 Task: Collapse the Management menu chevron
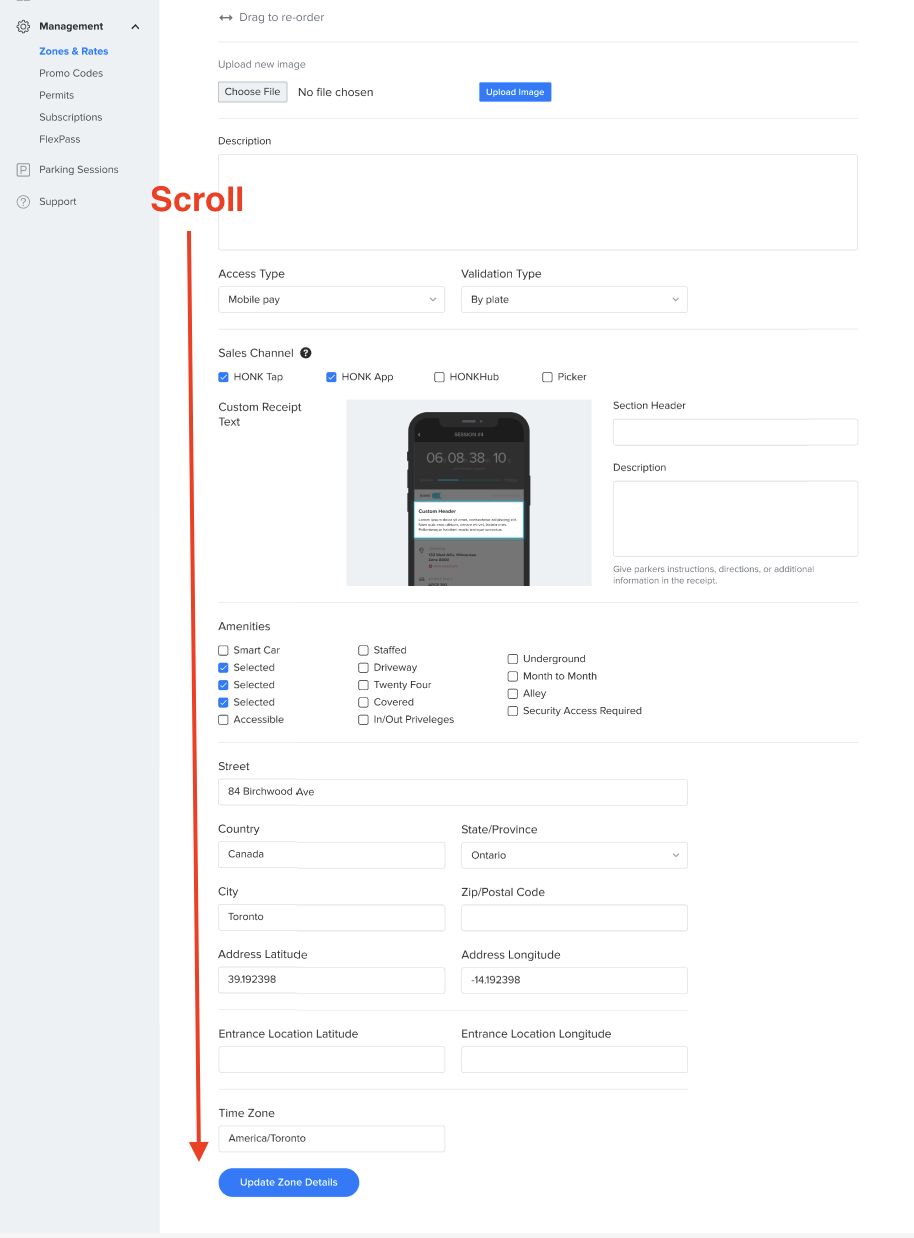135,27
